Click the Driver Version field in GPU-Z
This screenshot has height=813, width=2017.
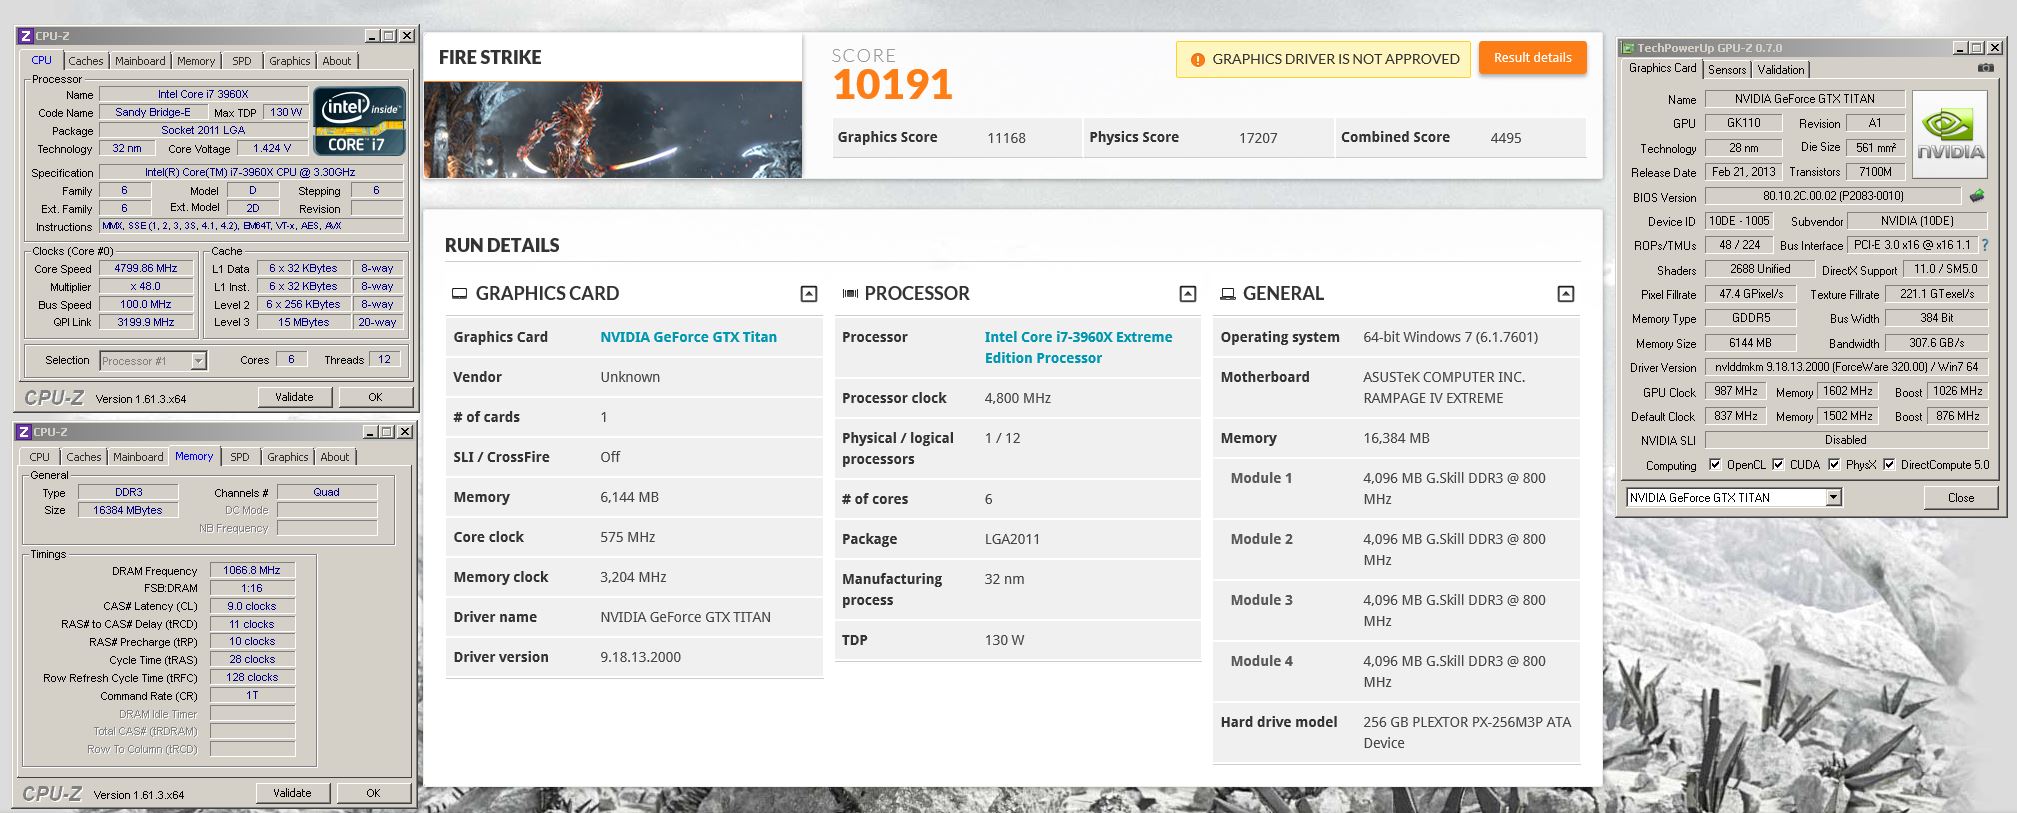coord(1846,367)
